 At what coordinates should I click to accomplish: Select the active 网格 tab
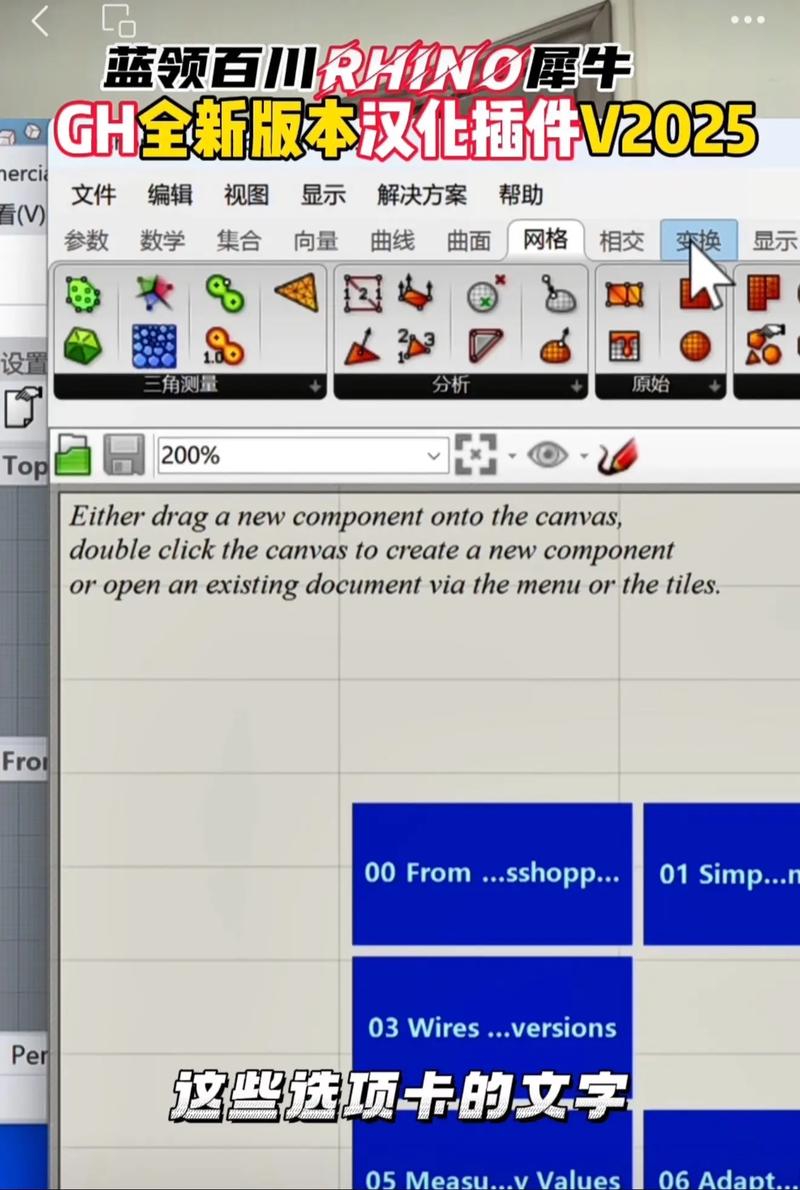coord(546,239)
